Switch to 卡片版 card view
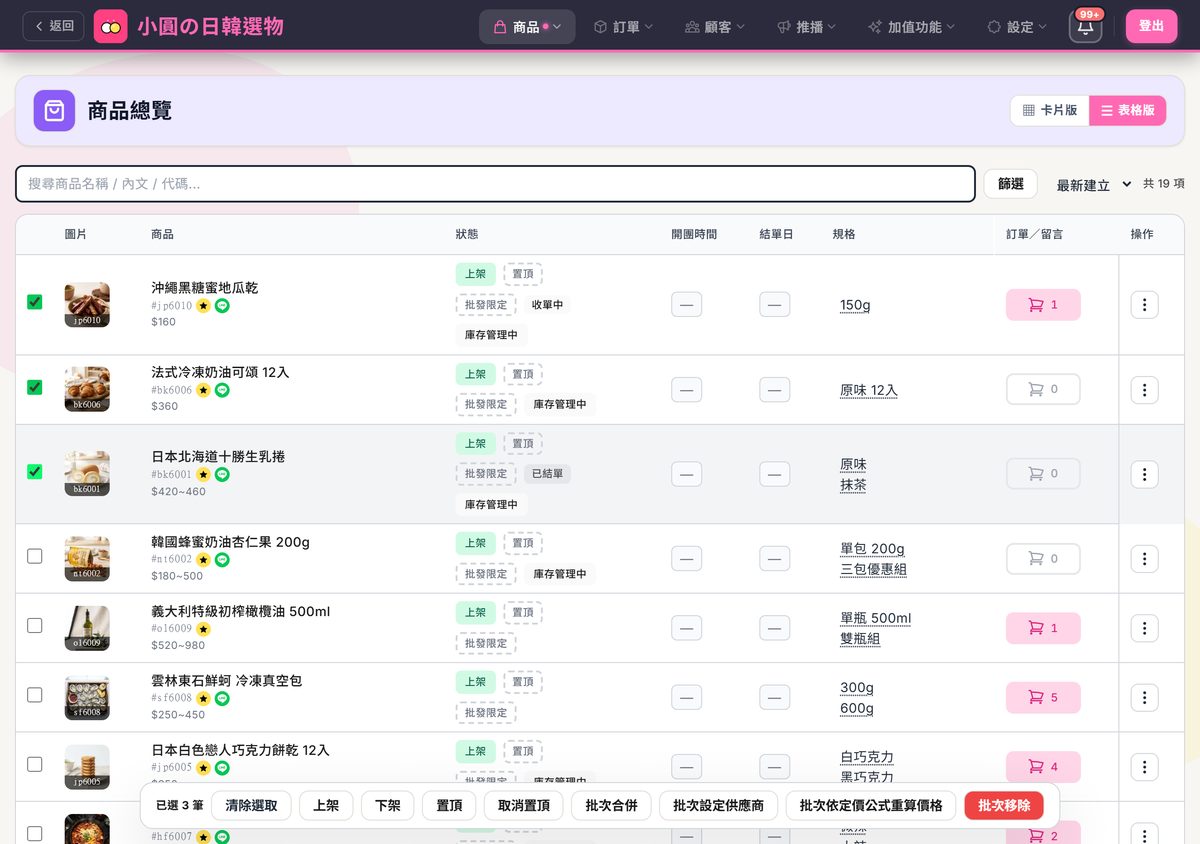The height and width of the screenshot is (844, 1200). 1049,111
